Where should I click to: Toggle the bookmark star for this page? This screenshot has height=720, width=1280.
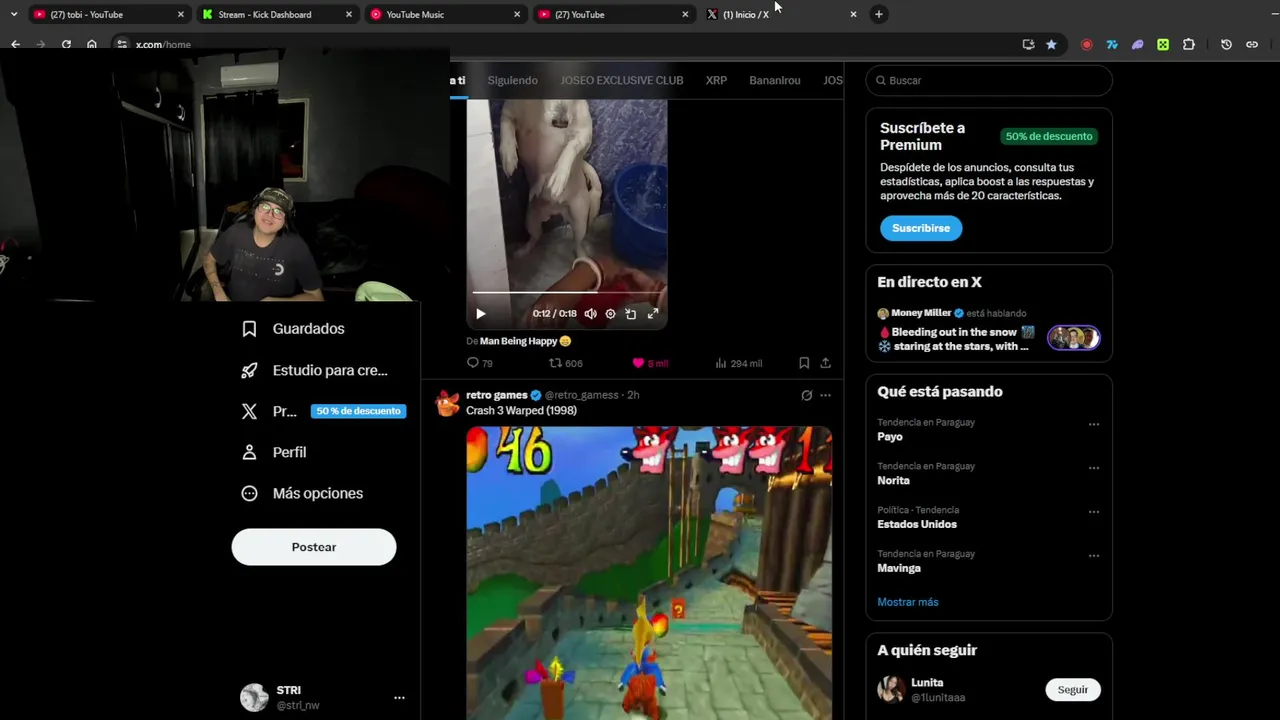coord(1051,44)
